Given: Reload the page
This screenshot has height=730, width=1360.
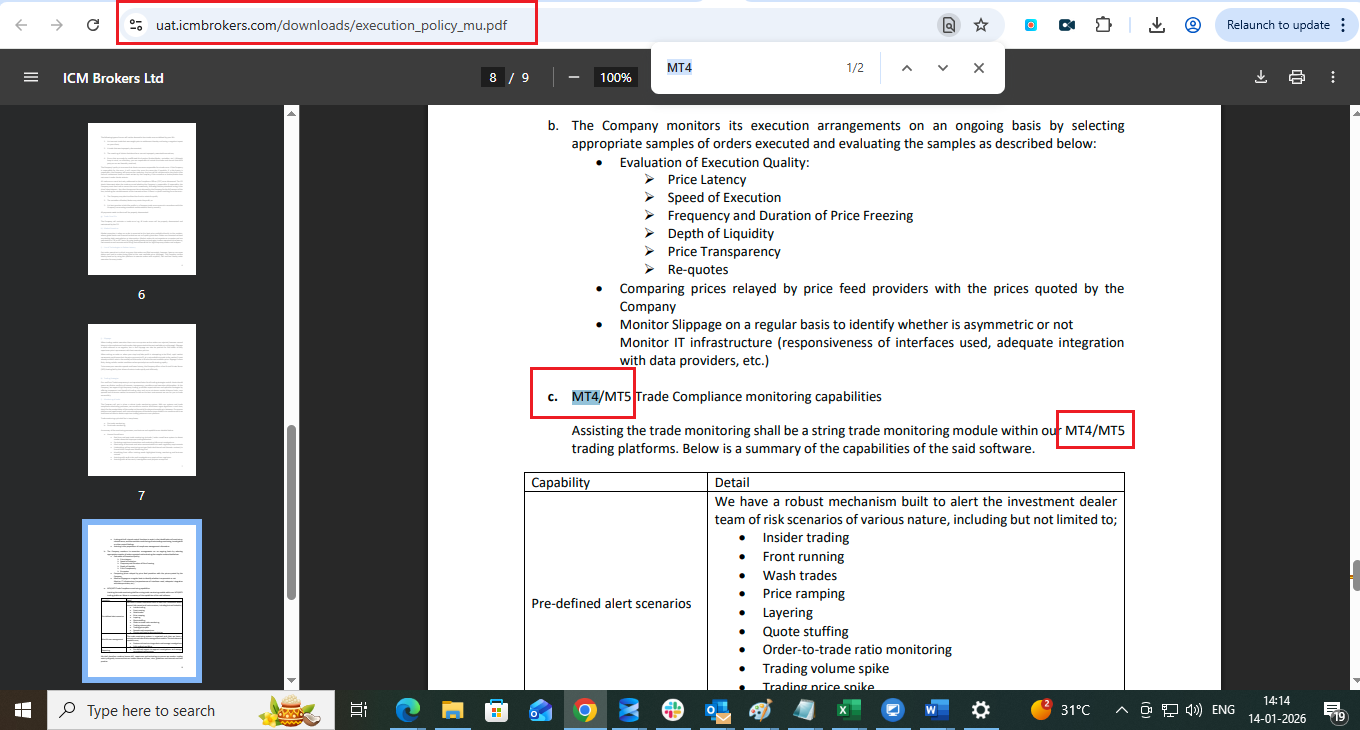Looking at the screenshot, I should (93, 25).
